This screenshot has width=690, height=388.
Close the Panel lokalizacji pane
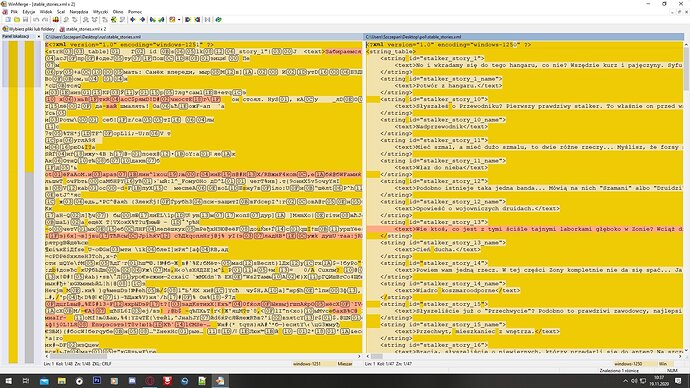pyautogui.click(x=39, y=37)
